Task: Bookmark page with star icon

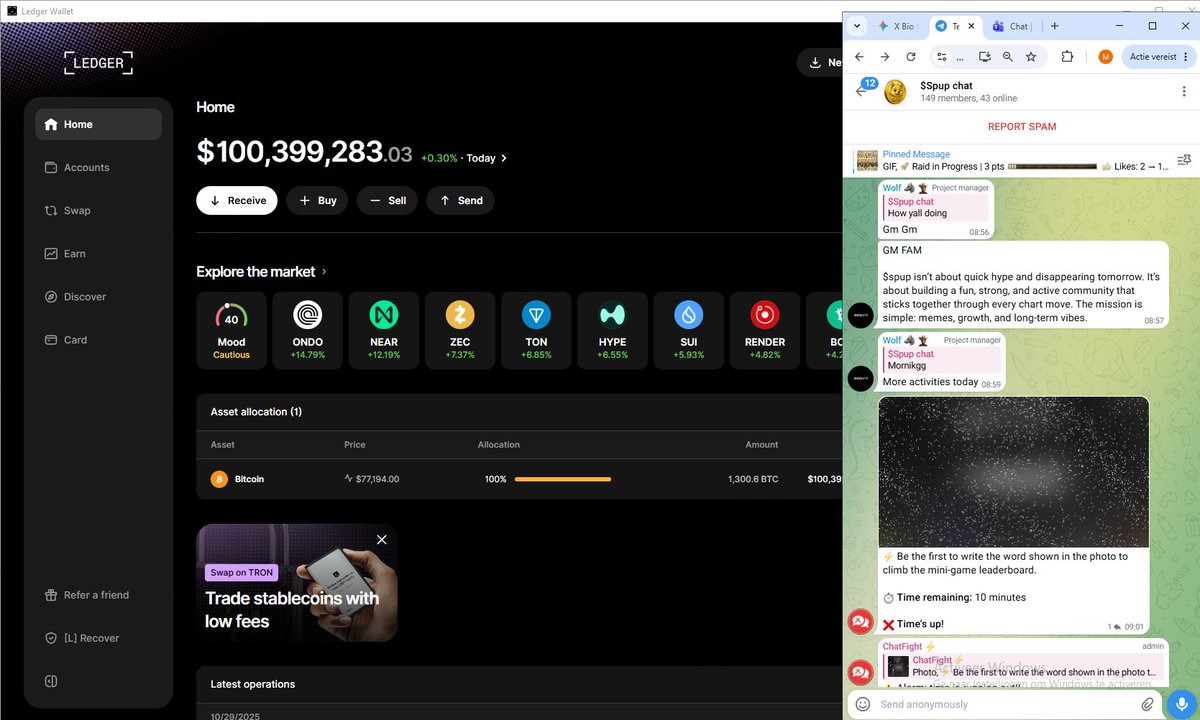Action: pos(1031,57)
